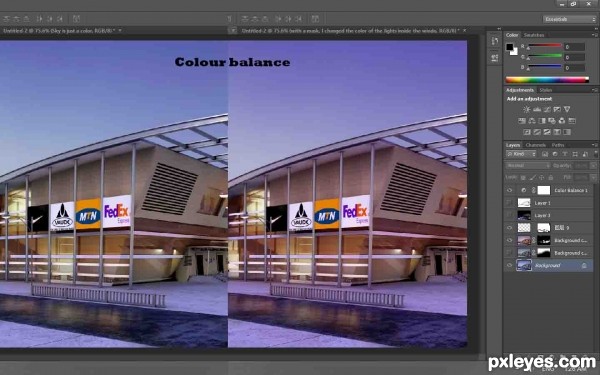
Task: Click the color spectrum ramp
Action: [547, 80]
